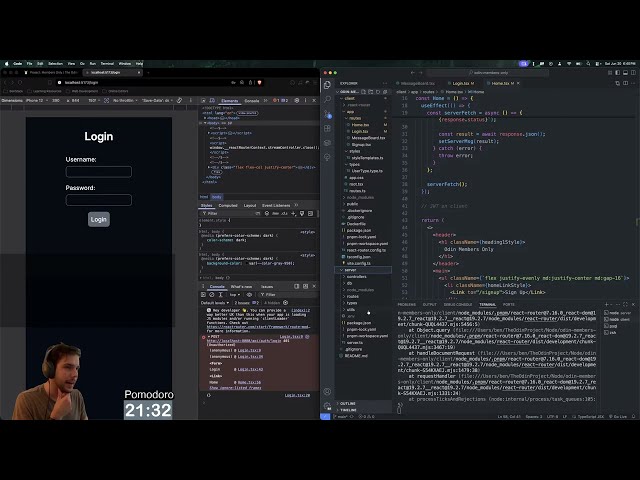Screen dimensions: 640x480
Task: Open the Explorer view in VS Code activity bar
Action: (x=327, y=85)
